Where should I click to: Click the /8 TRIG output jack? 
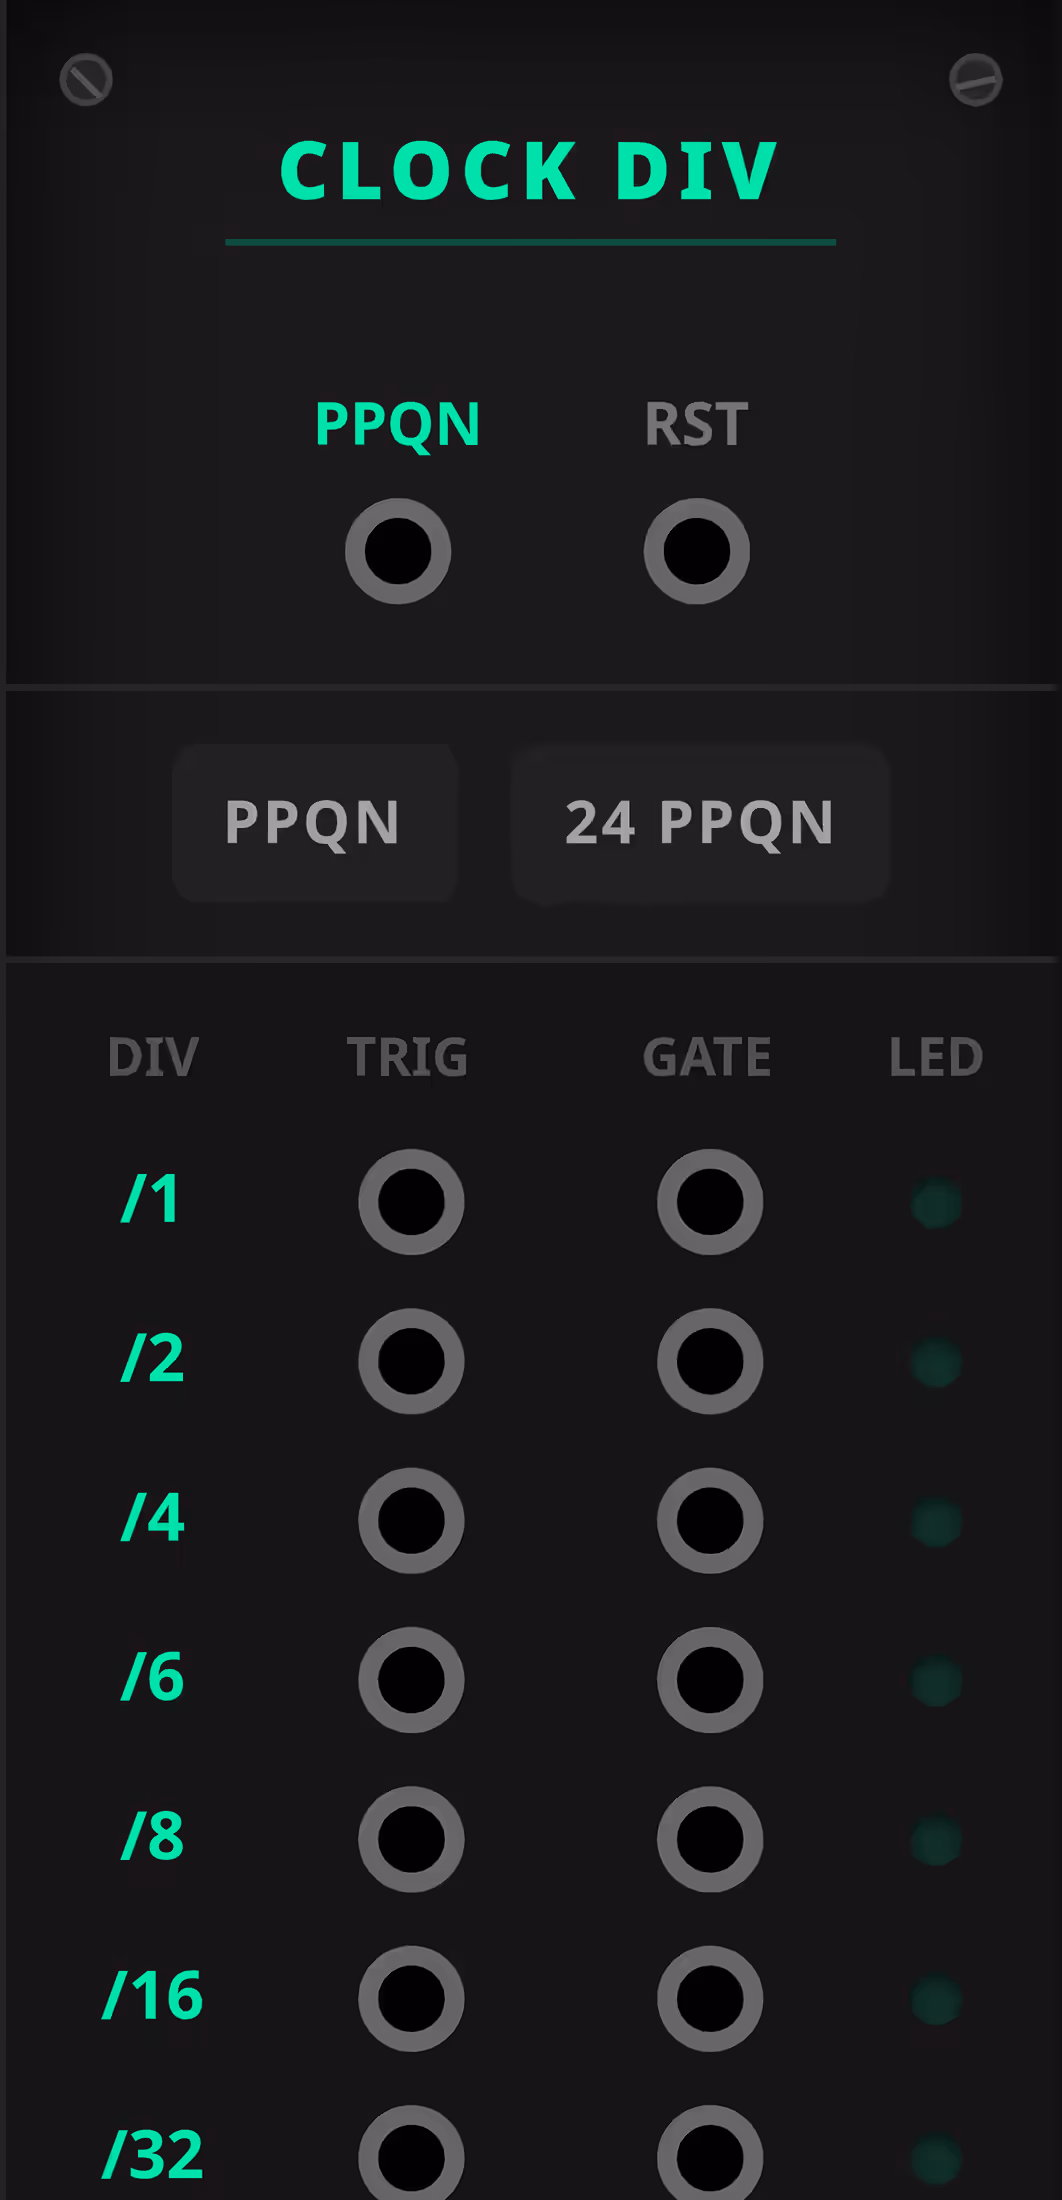(x=411, y=1839)
